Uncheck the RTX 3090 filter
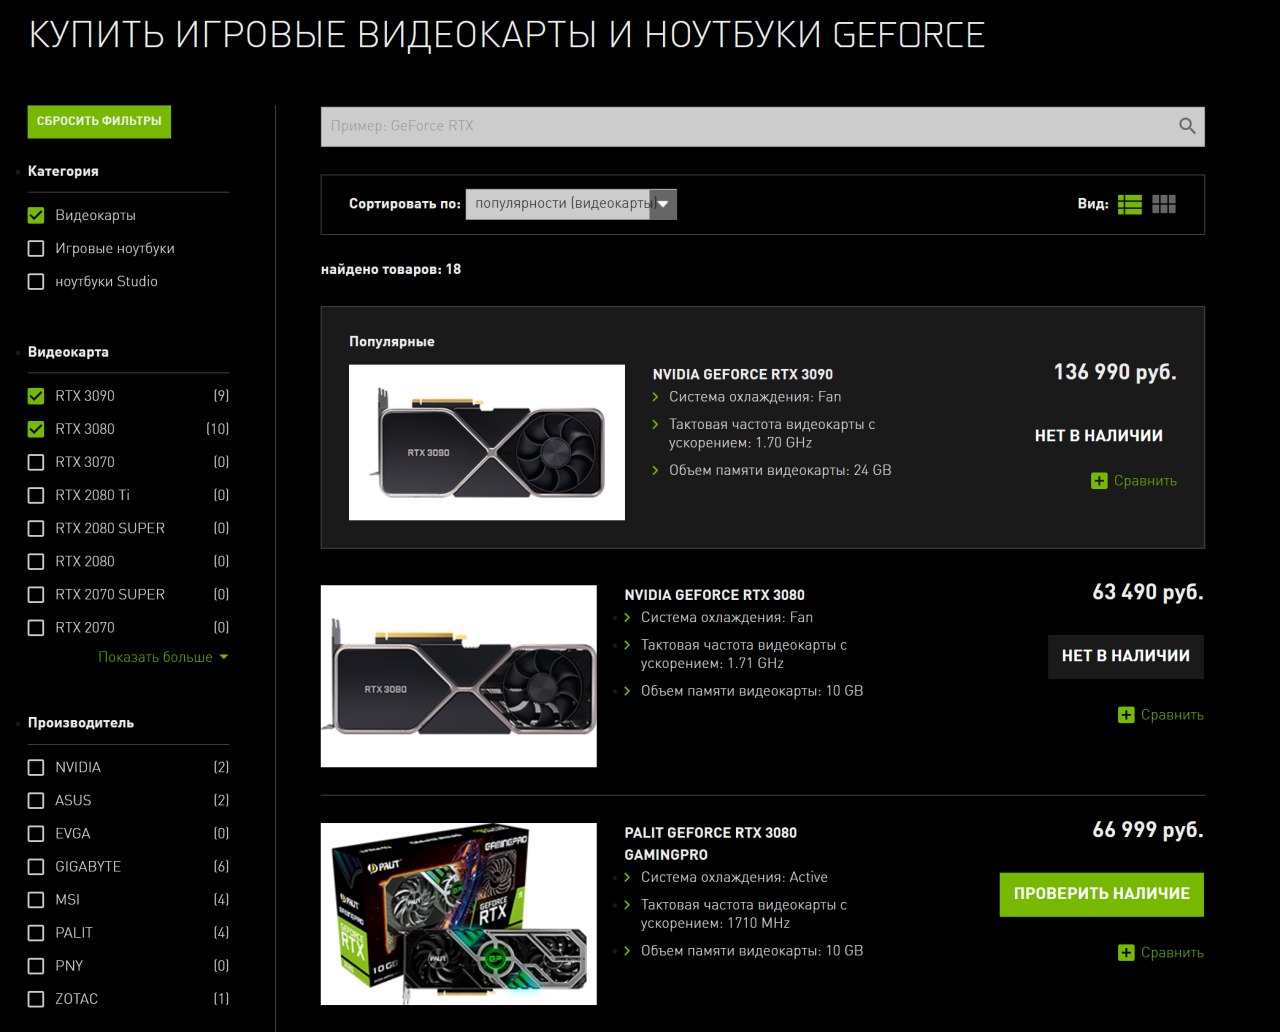 [36, 396]
